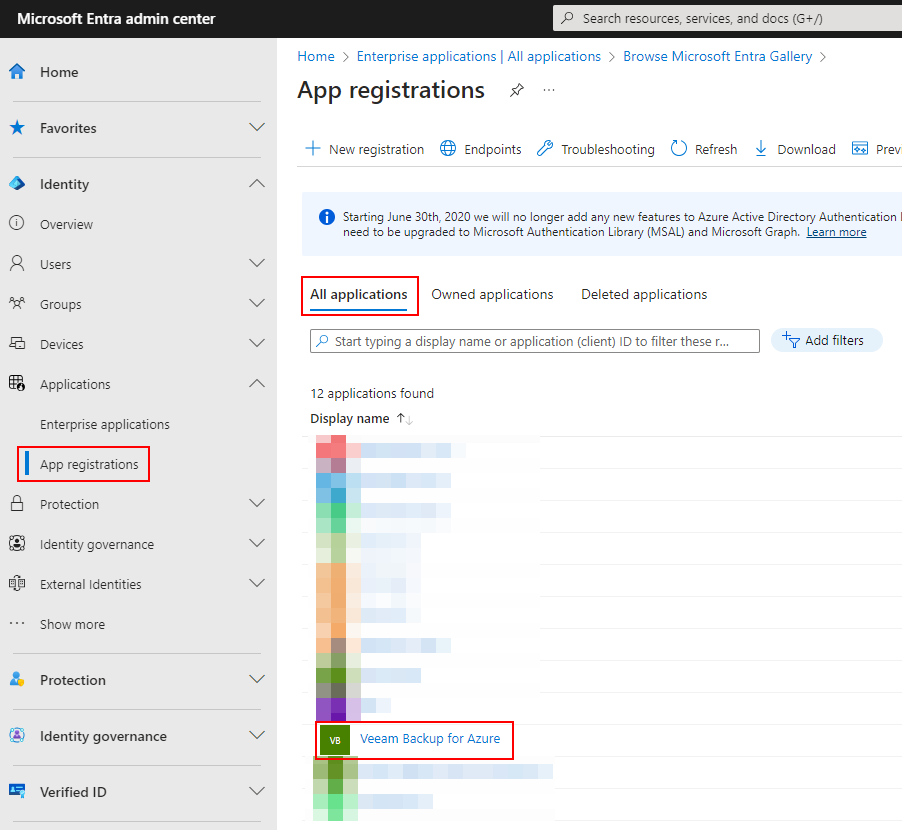The image size is (902, 830).
Task: Click the Identity governance icon under Identity section
Action: 17,544
